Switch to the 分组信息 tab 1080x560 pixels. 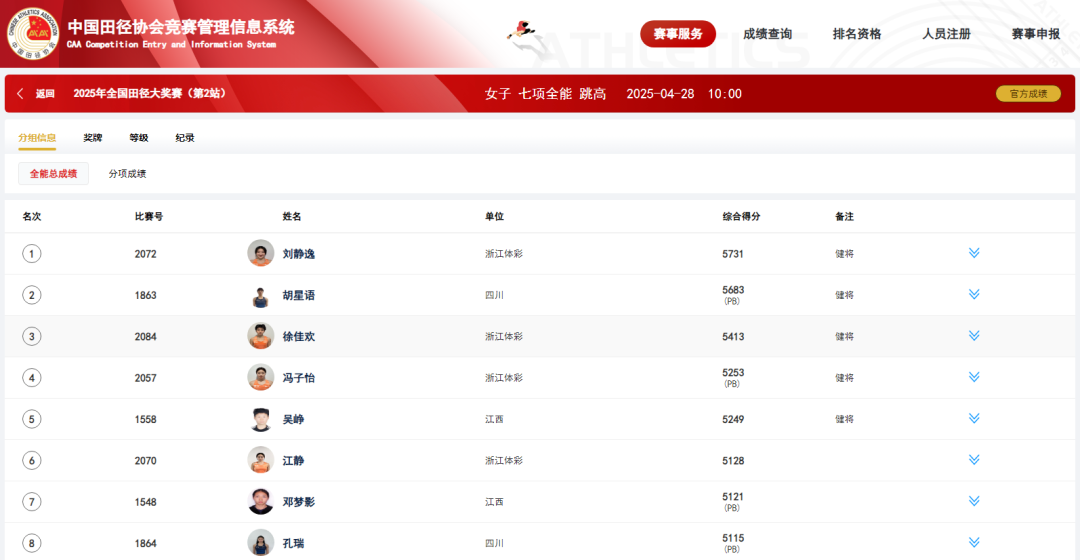37,138
